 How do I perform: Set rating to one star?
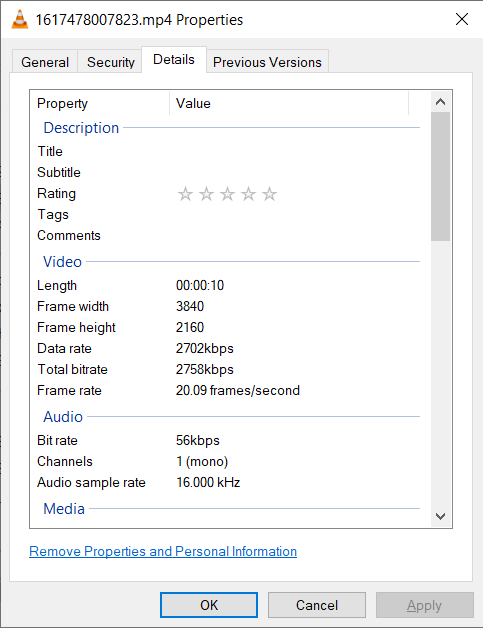click(x=185, y=194)
